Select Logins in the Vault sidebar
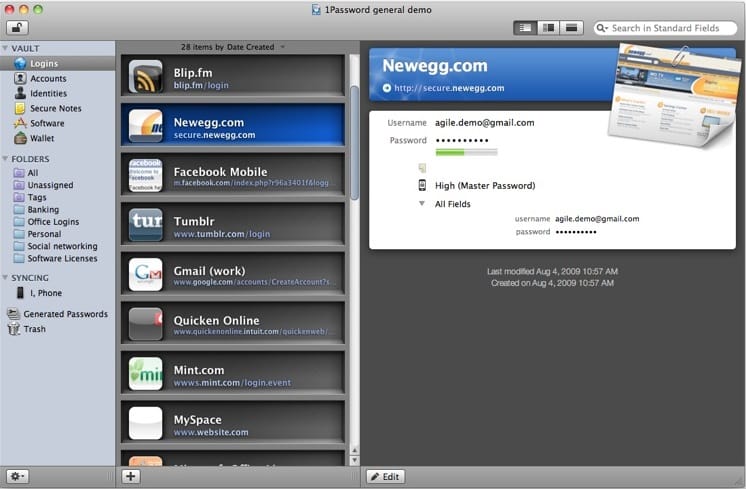This screenshot has width=746, height=489. [43, 63]
